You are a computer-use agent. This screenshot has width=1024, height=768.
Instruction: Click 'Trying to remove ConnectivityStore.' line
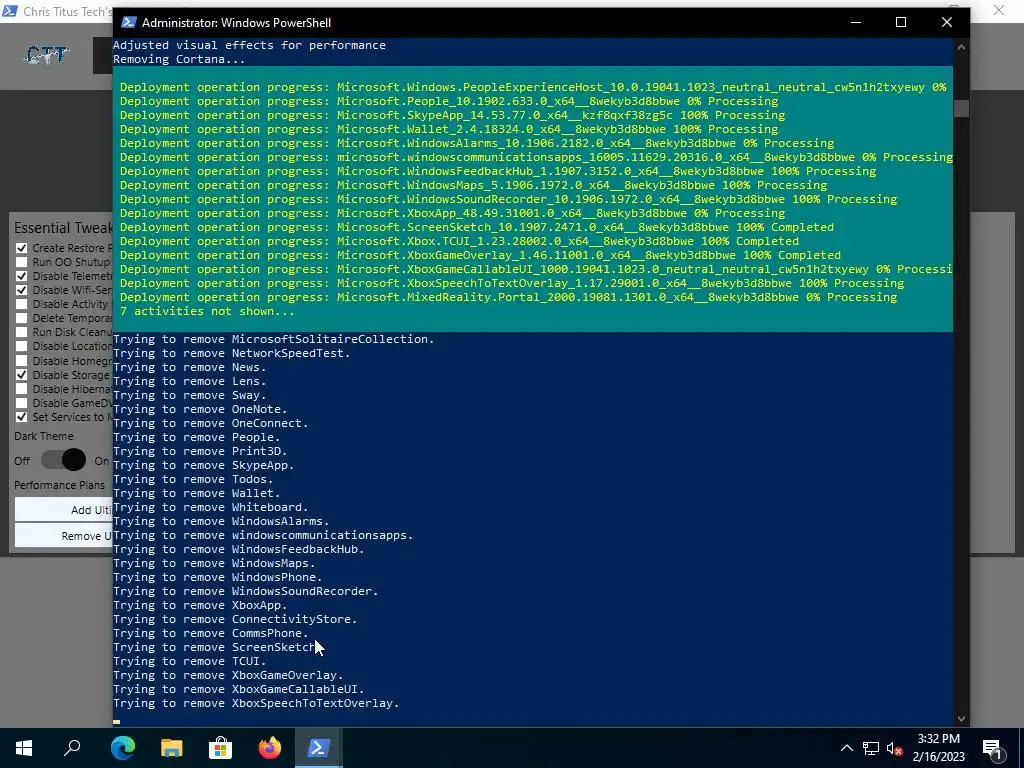235,619
